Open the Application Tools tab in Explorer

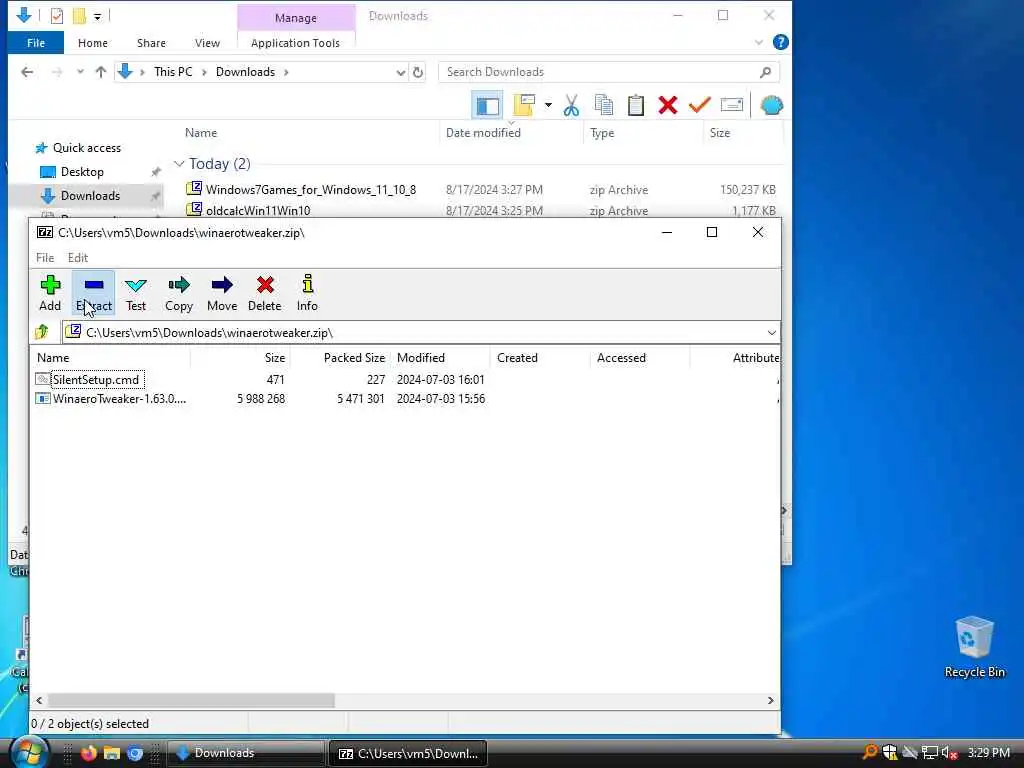[295, 43]
